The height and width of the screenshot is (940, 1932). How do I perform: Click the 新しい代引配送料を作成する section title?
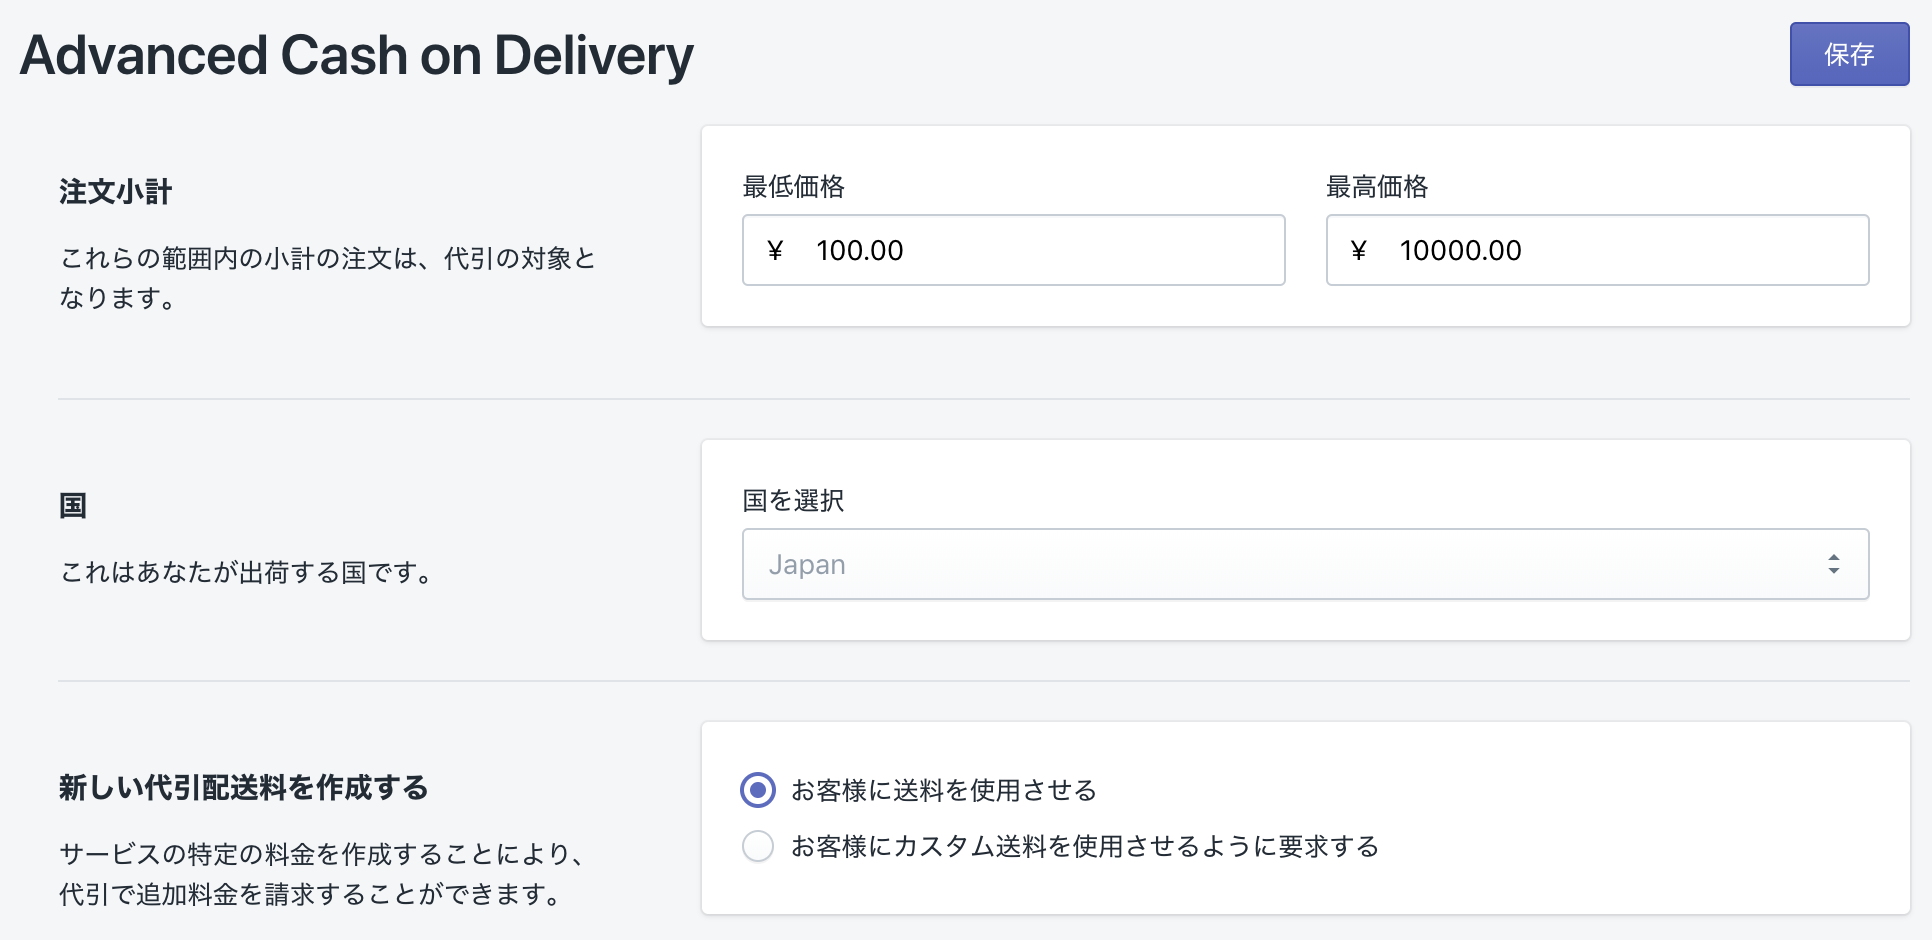pos(243,788)
